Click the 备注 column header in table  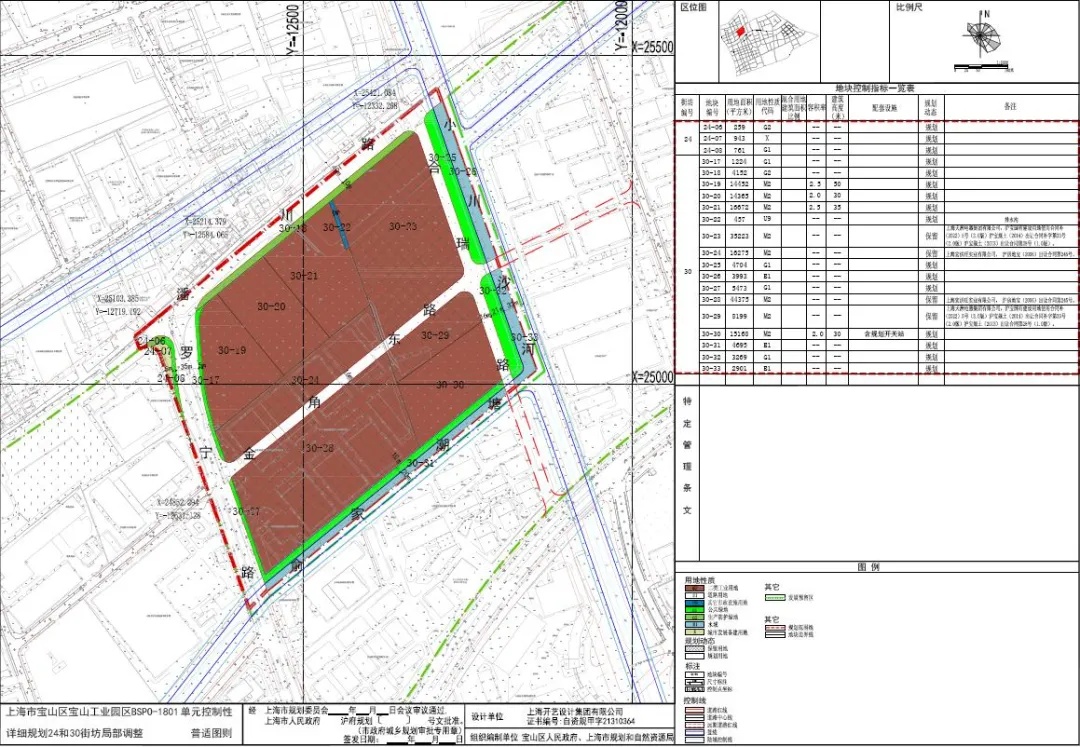1010,107
